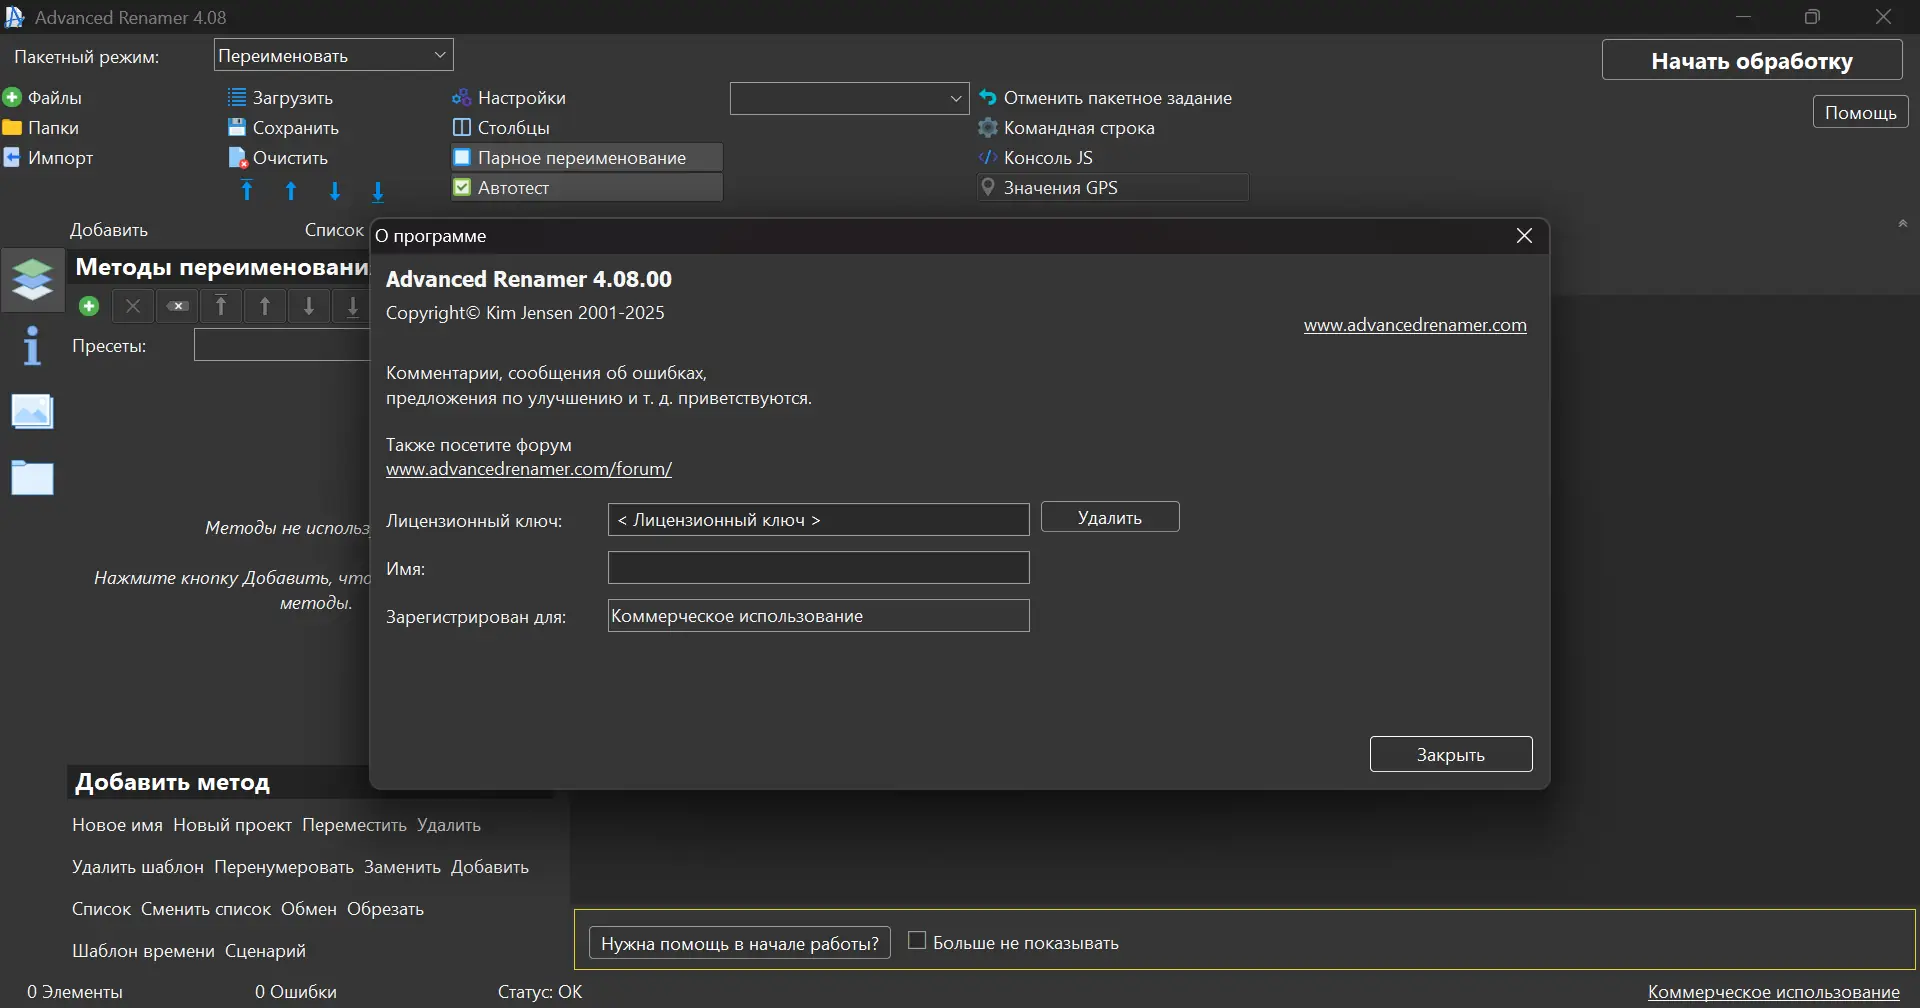
Task: Click the green plus add-method icon
Action: pyautogui.click(x=89, y=306)
